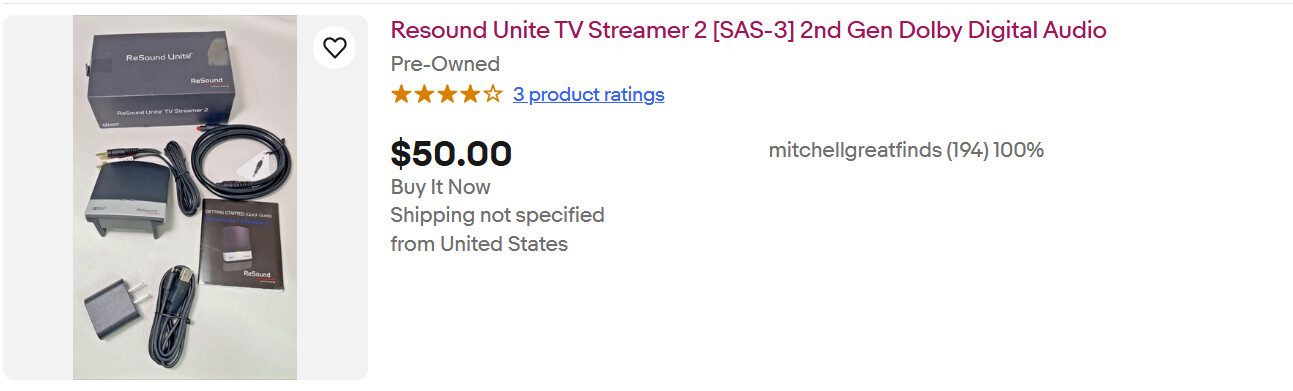1293x391 pixels.
Task: Click the seller's (194) feedback count
Action: click(967, 150)
